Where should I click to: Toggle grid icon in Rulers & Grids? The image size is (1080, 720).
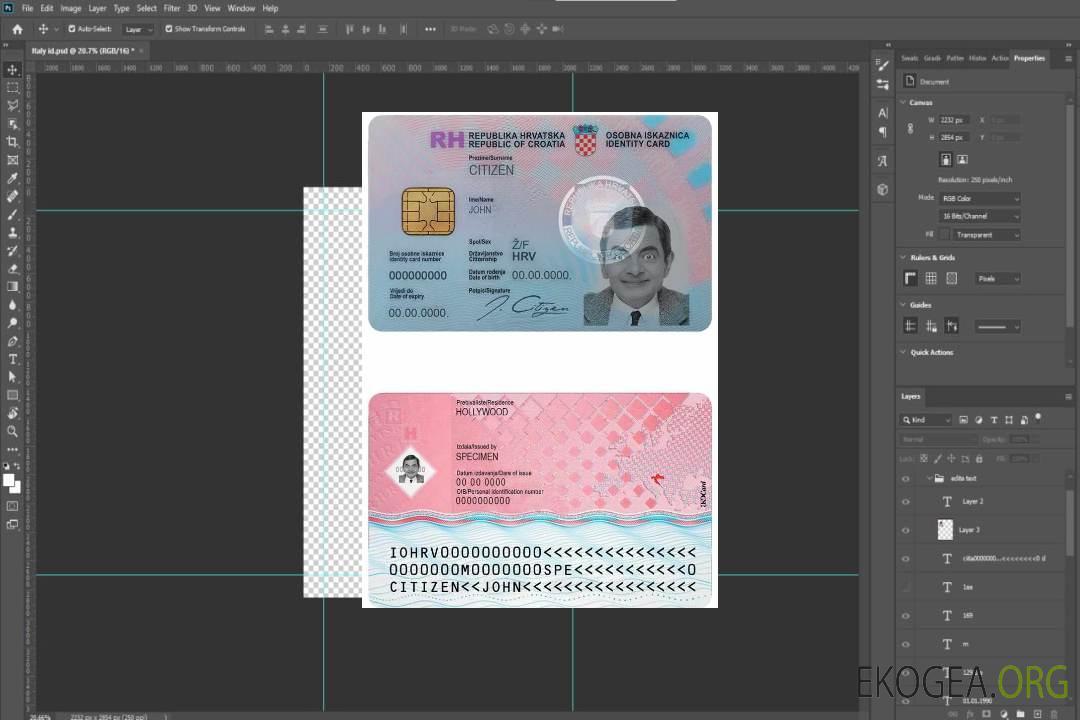pos(931,278)
